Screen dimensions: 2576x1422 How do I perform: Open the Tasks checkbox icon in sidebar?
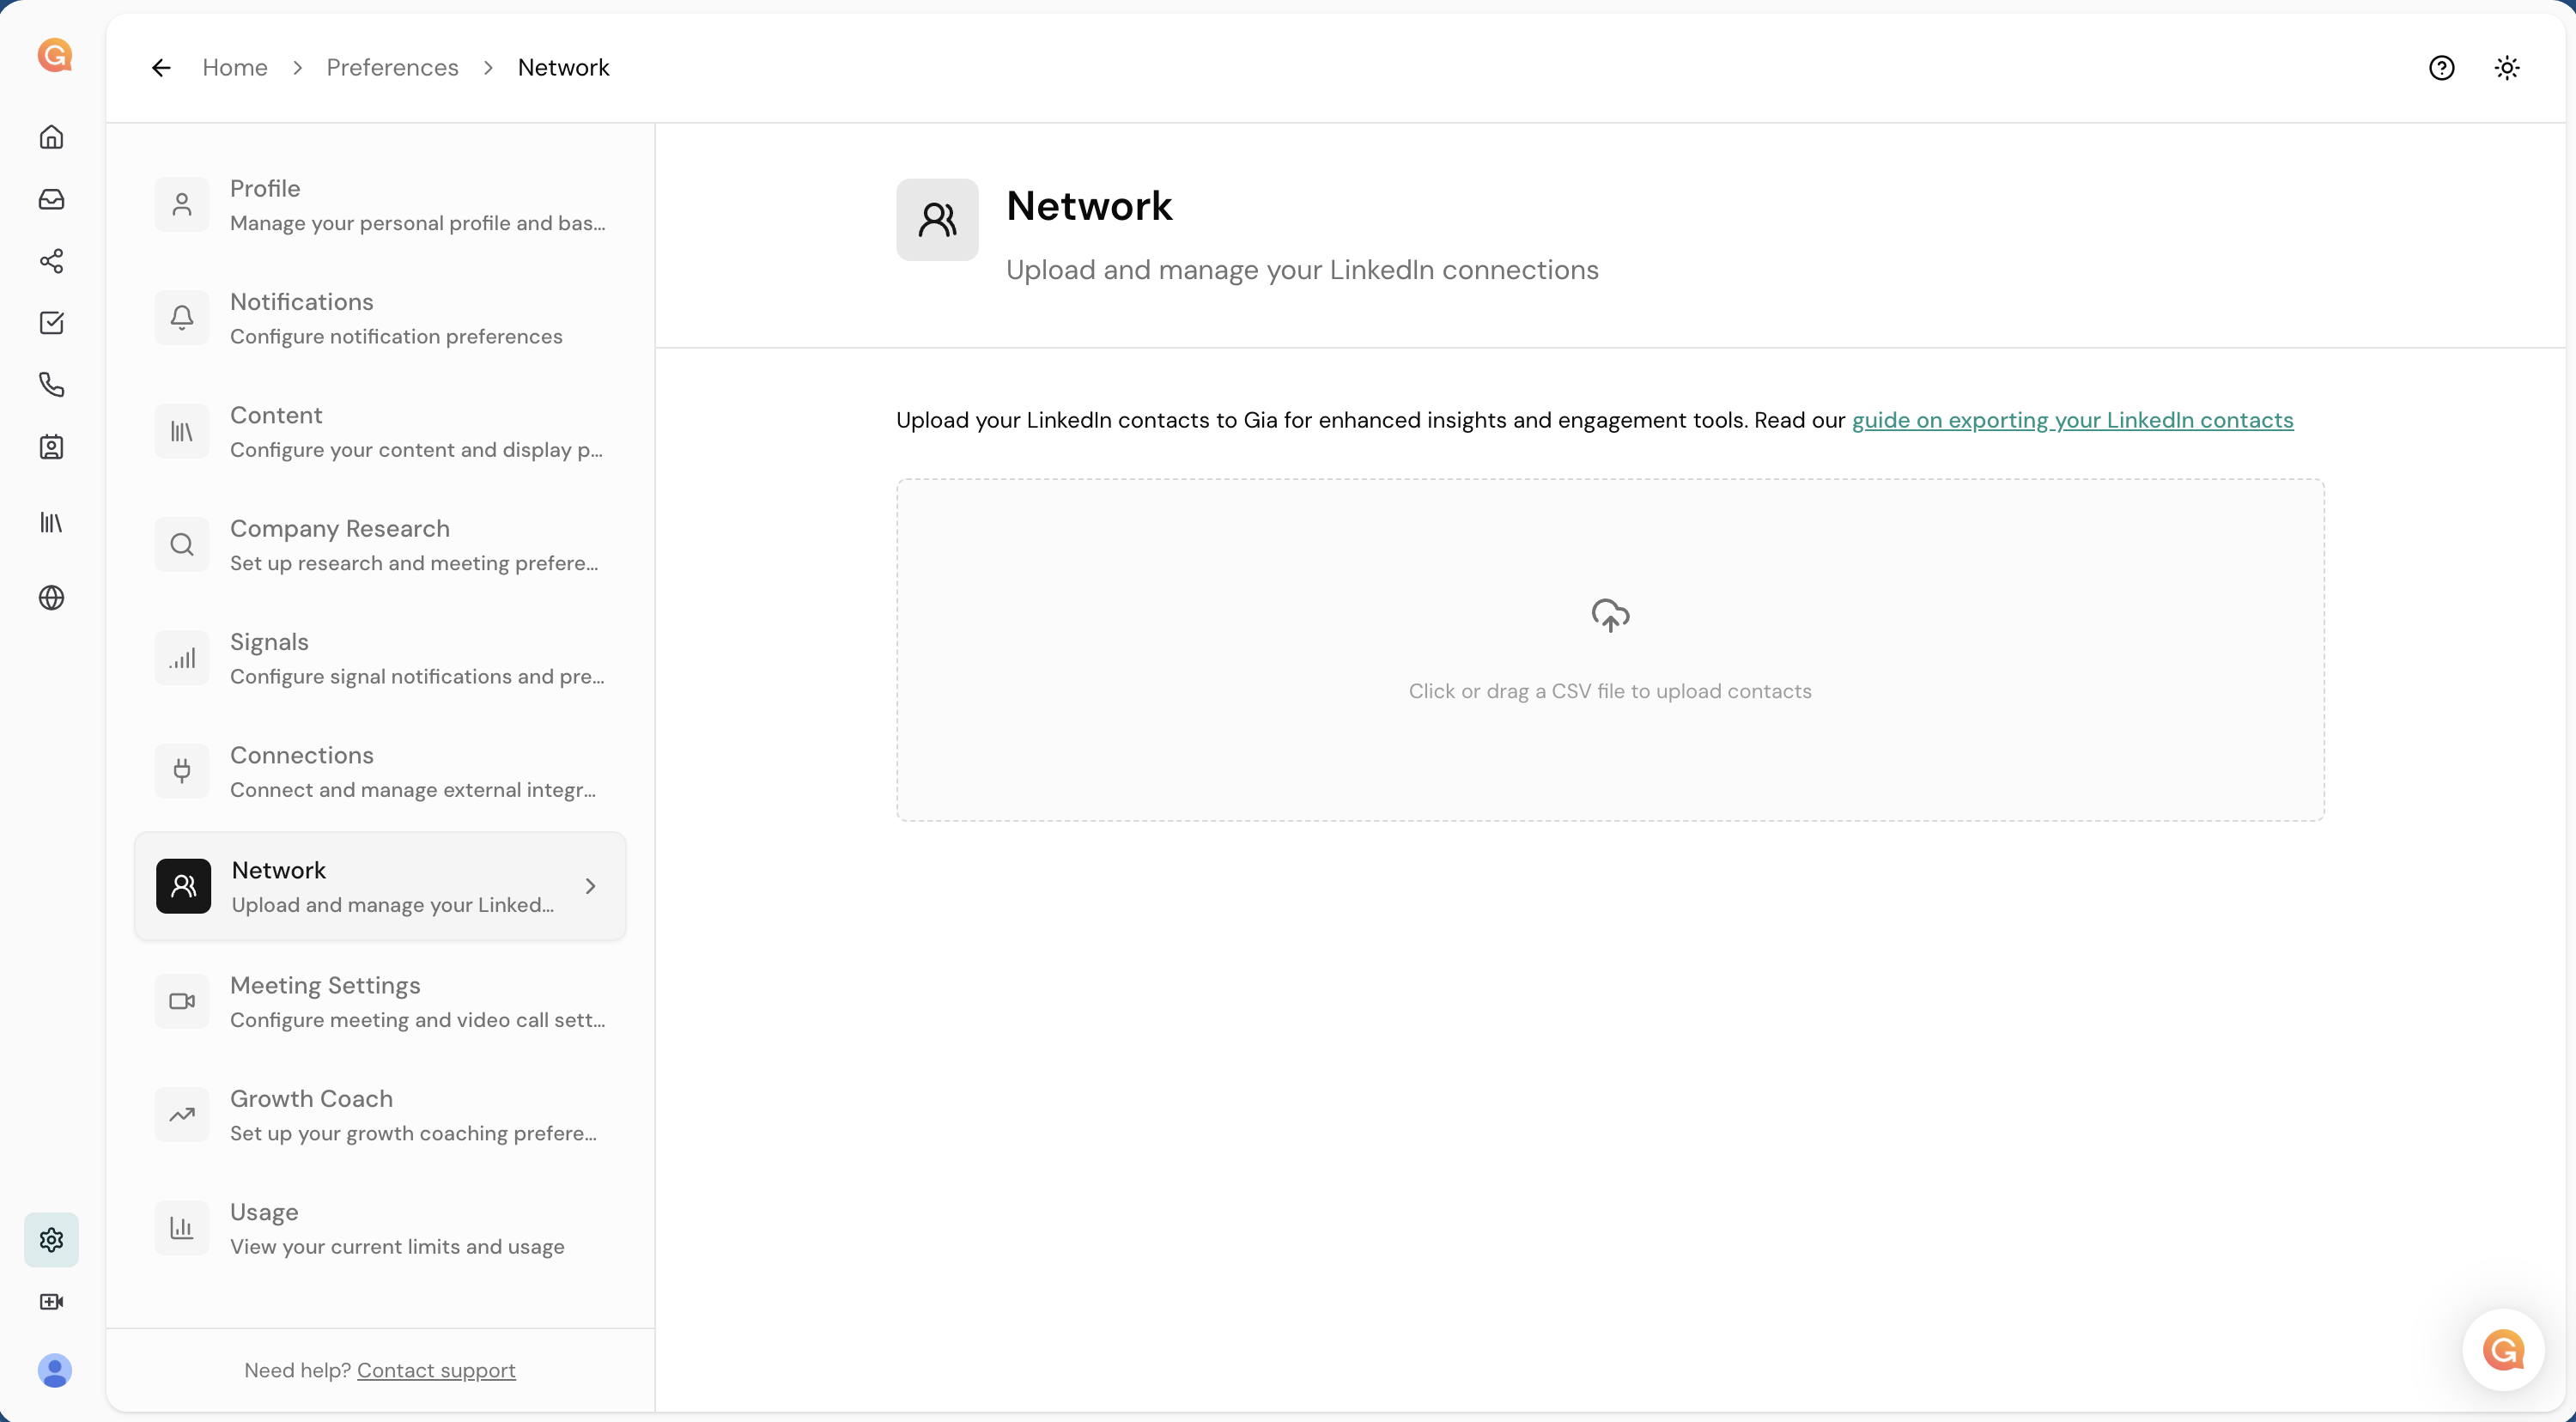pyautogui.click(x=52, y=323)
